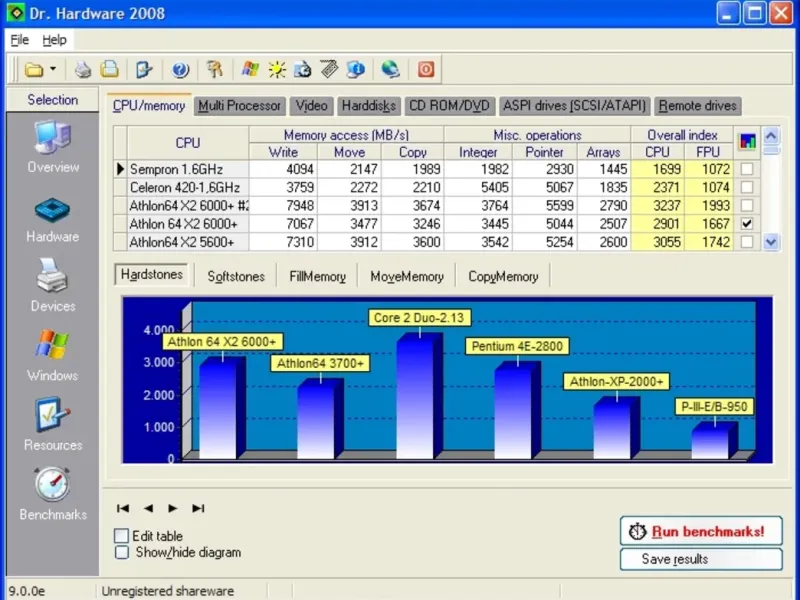Click the system info monitor toolbar icon
Viewport: 800px width, 600px height.
click(x=356, y=69)
